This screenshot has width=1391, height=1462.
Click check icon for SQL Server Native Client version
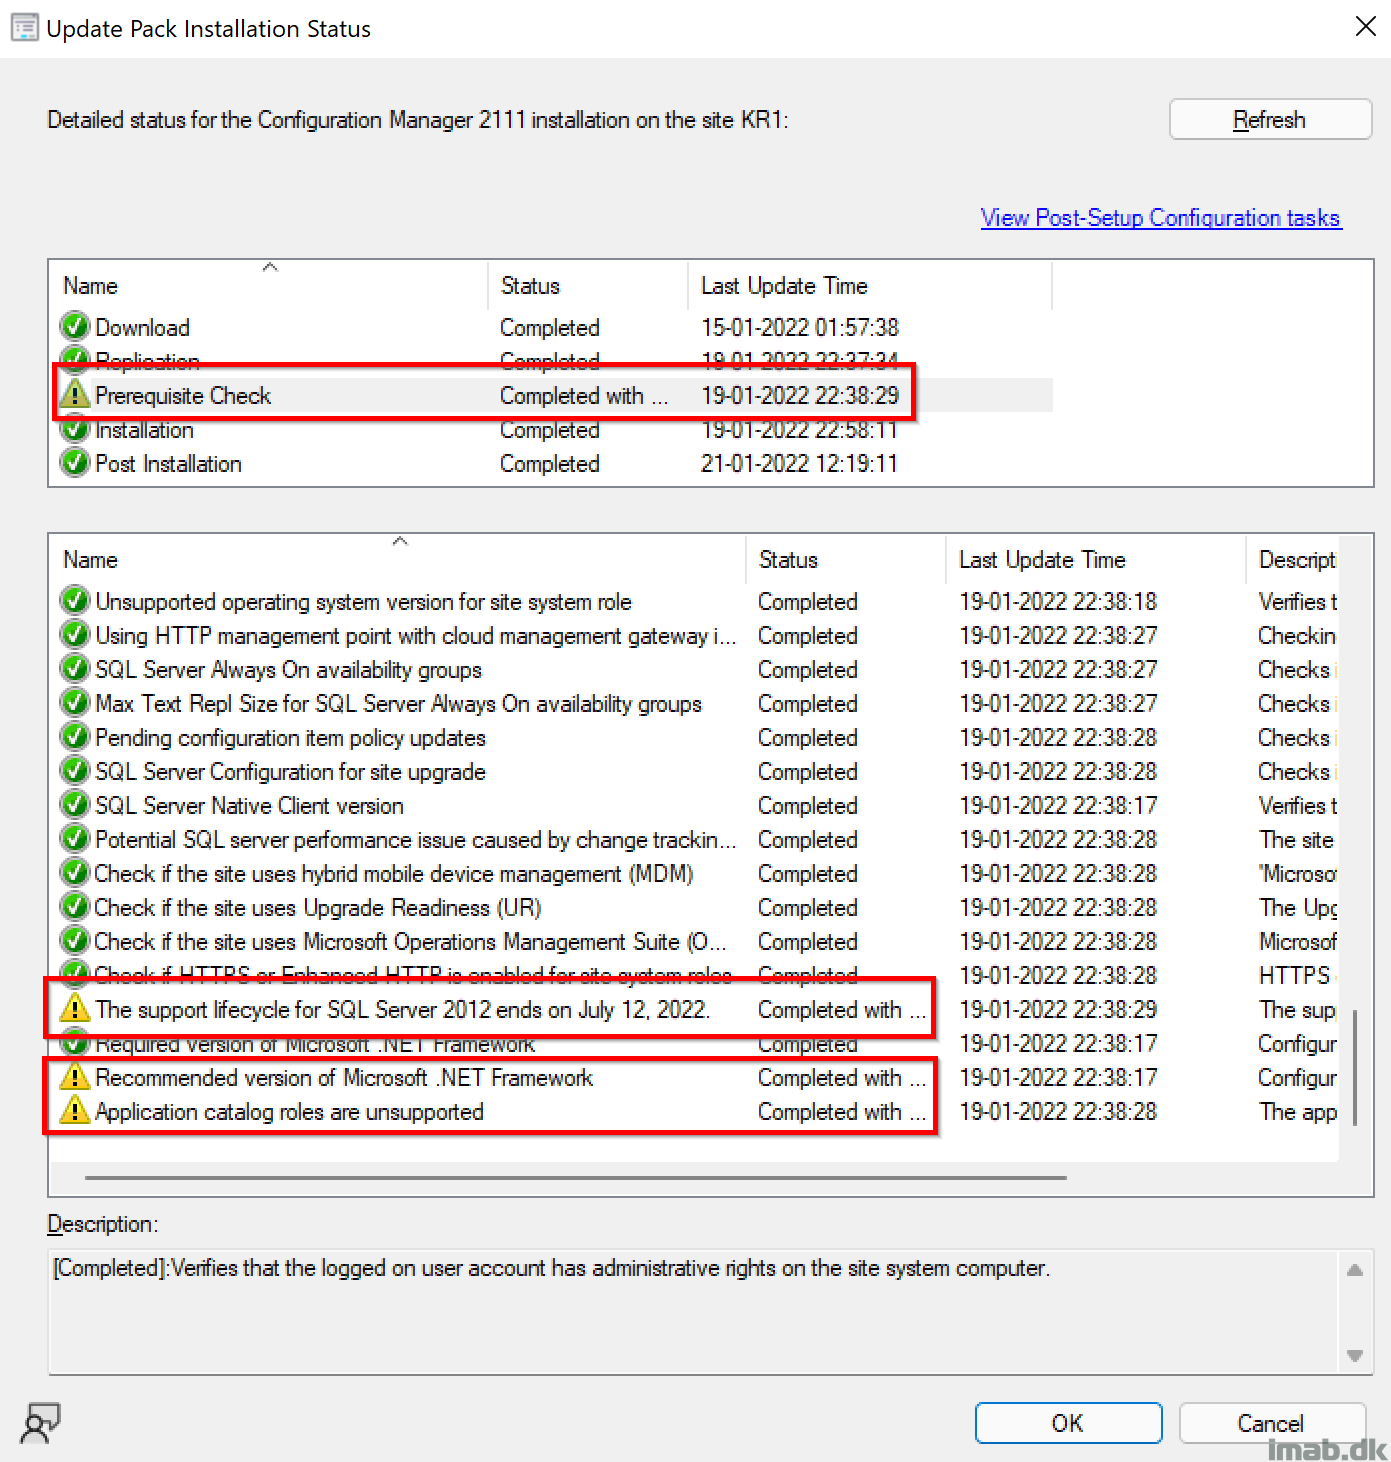point(75,805)
